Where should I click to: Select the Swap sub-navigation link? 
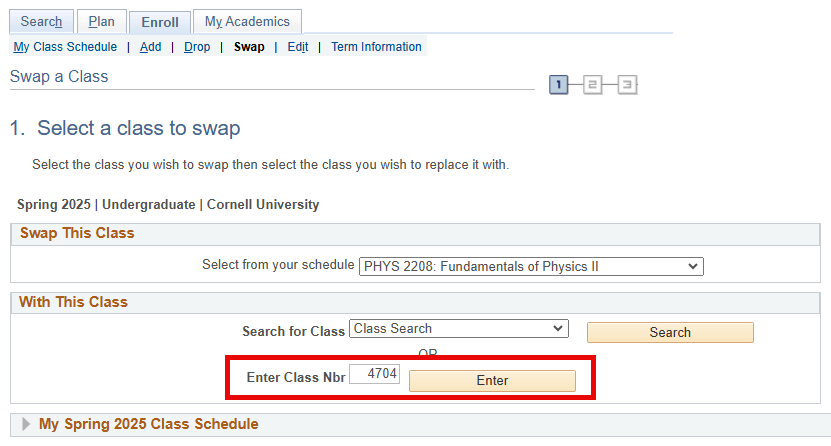pyautogui.click(x=249, y=47)
